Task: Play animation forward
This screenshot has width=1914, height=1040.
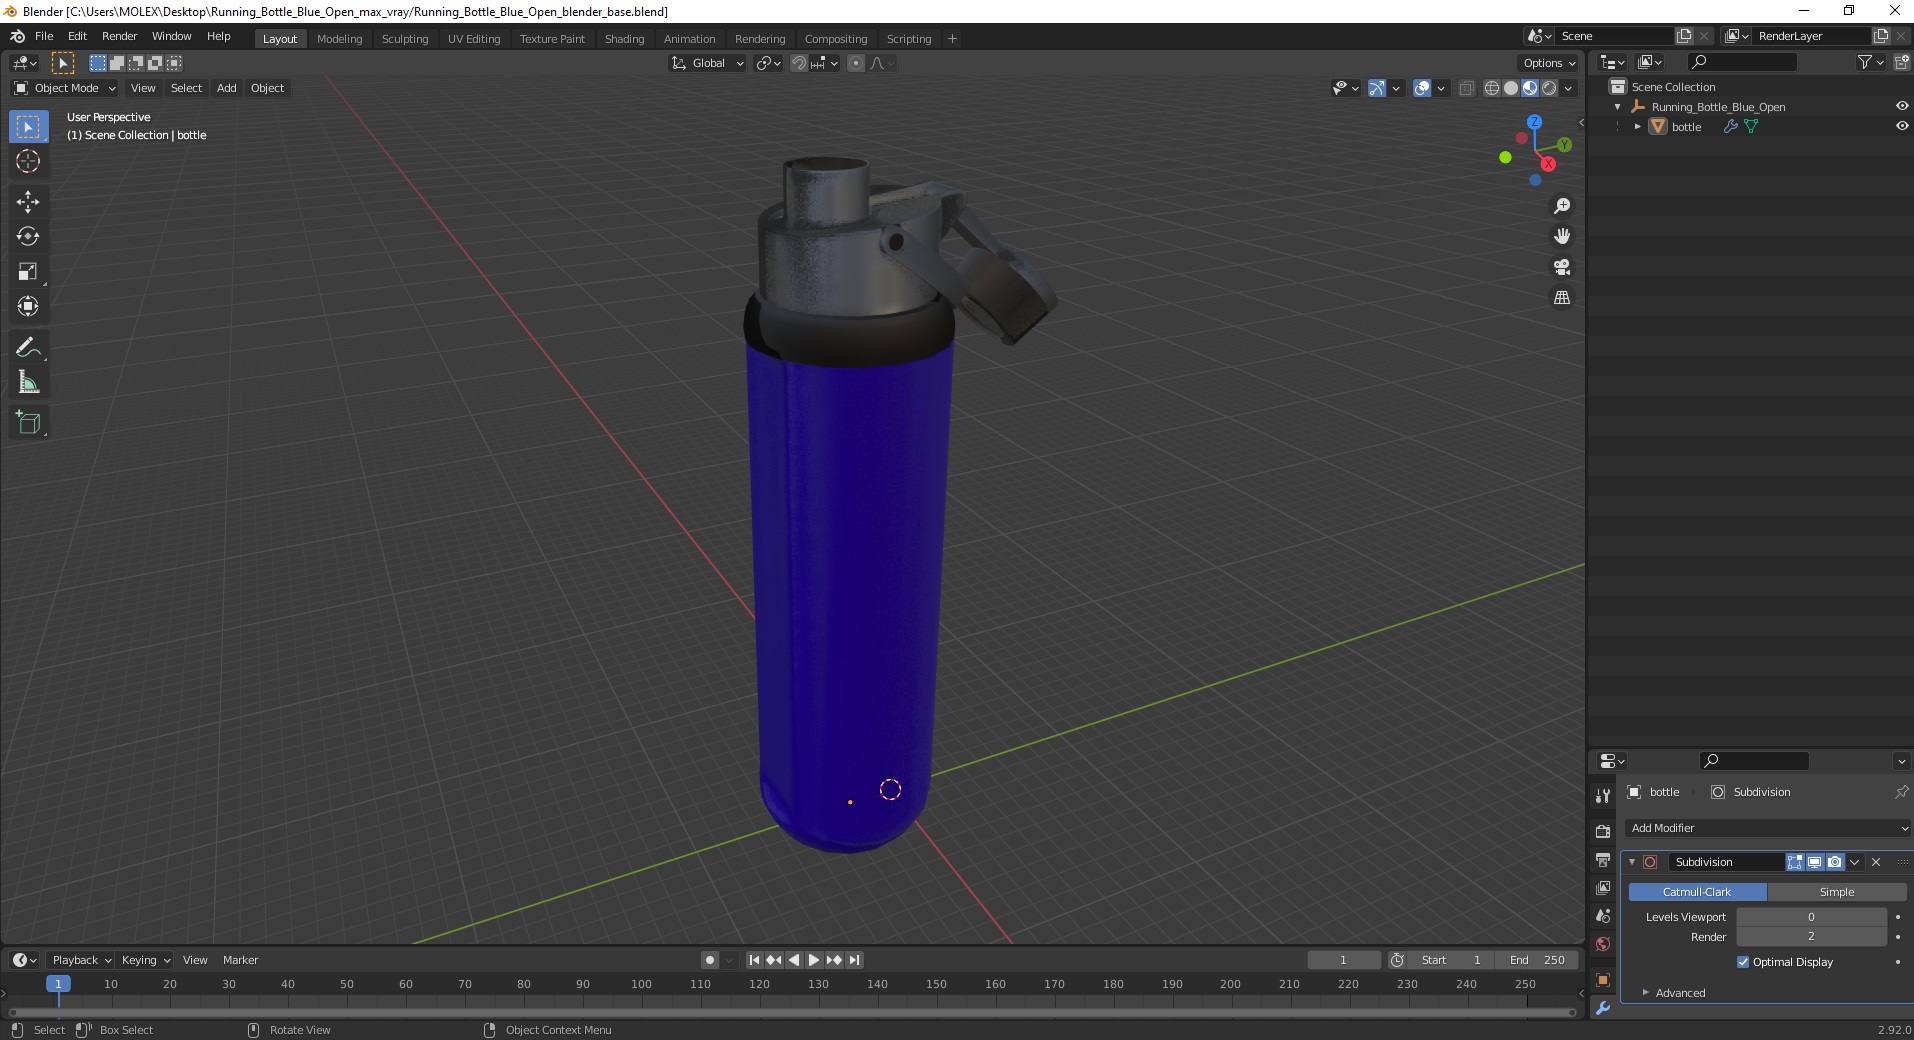Action: (x=814, y=960)
